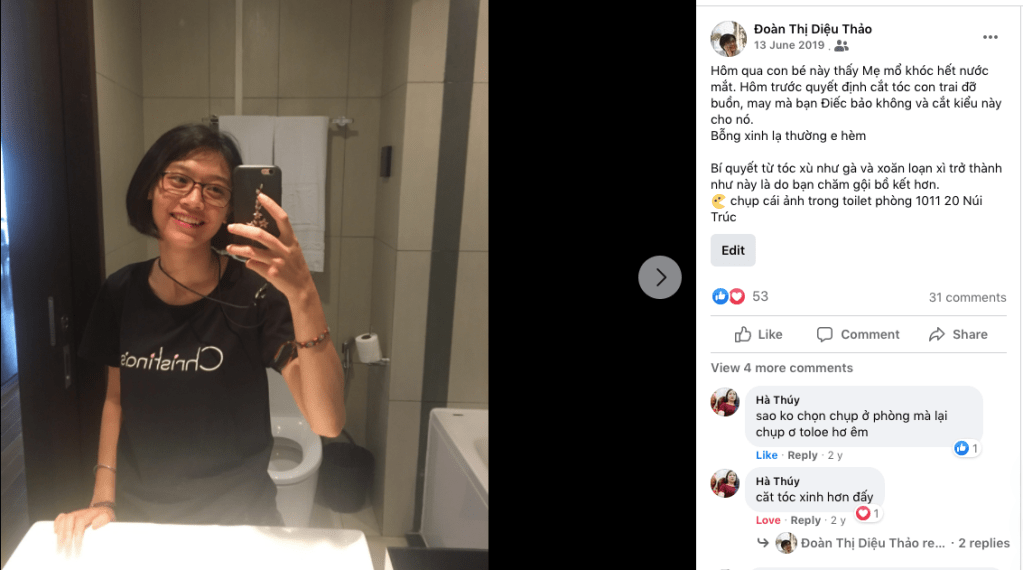This screenshot has height=570, width=1023.
Task: Open the three-dot post options menu
Action: coord(990,37)
